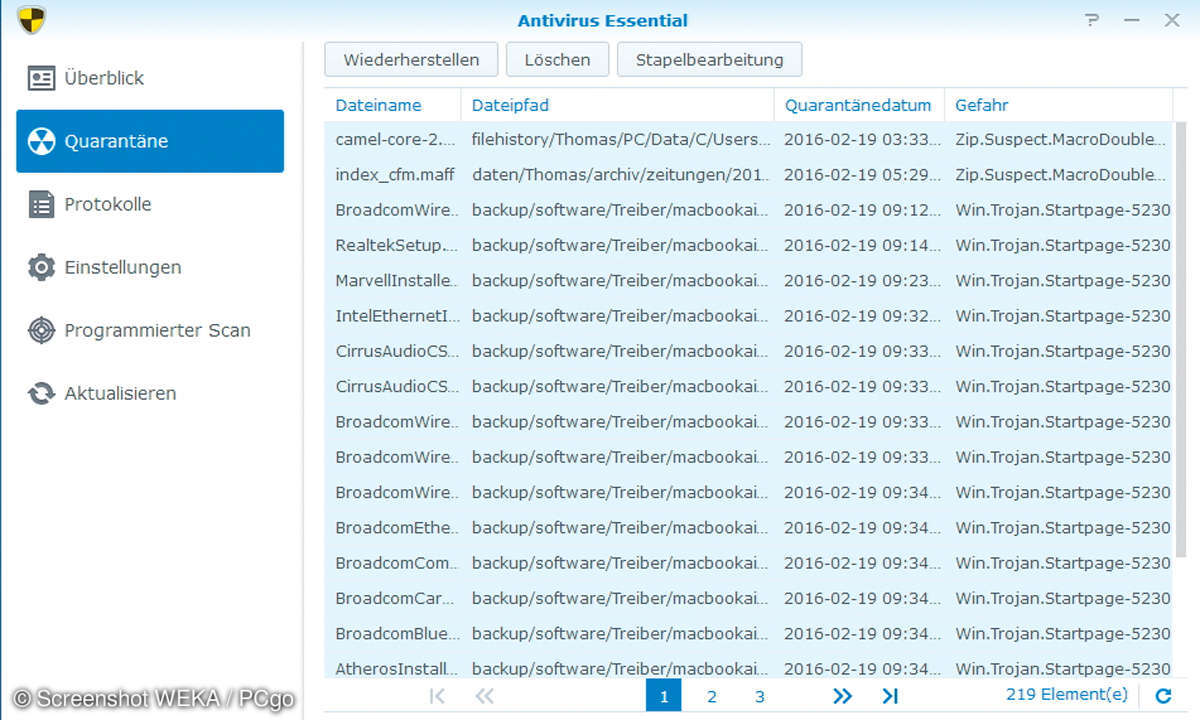Click date 2016-02-19 09:12 cell

[x=862, y=210]
